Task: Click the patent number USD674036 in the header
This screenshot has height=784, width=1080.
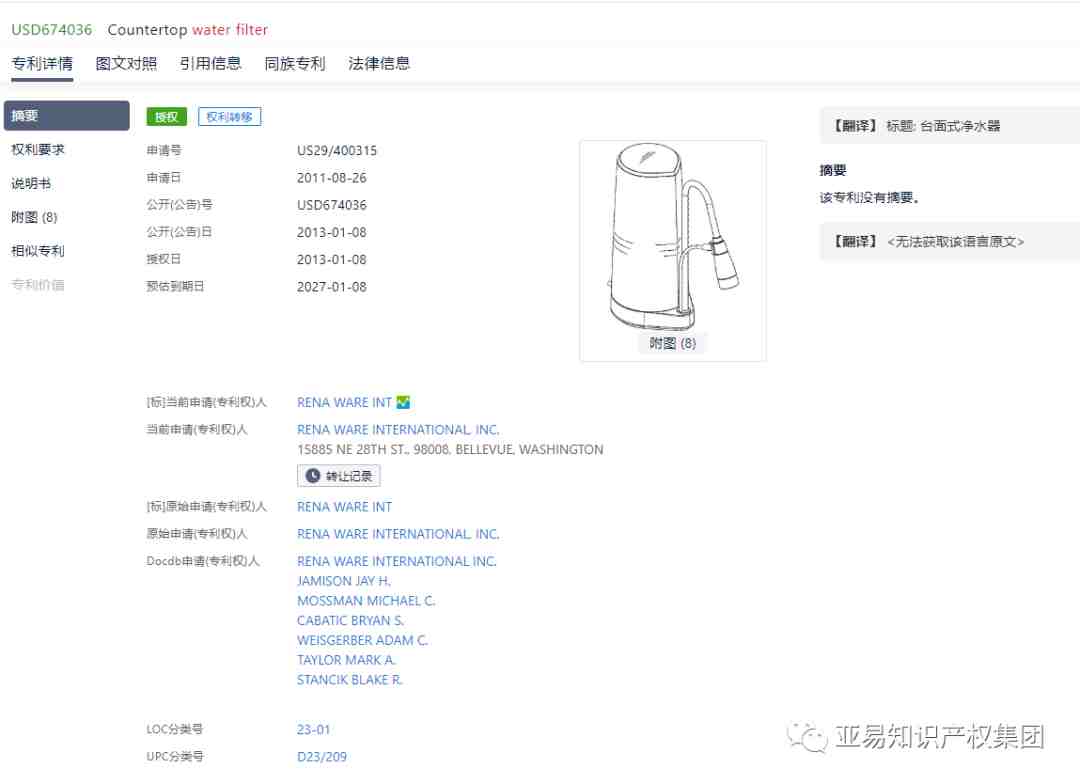Action: (x=52, y=30)
